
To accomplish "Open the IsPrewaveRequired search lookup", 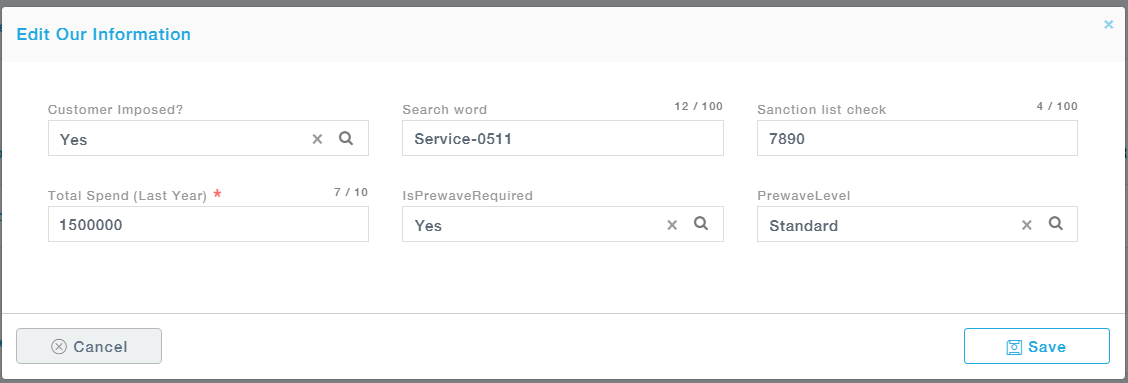I will 701,223.
